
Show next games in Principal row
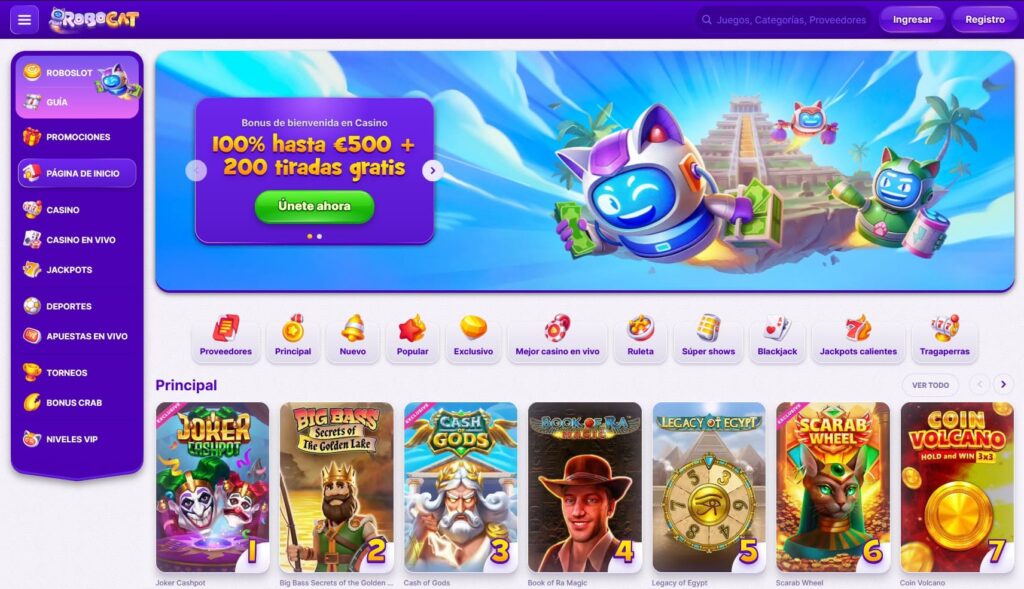1003,385
